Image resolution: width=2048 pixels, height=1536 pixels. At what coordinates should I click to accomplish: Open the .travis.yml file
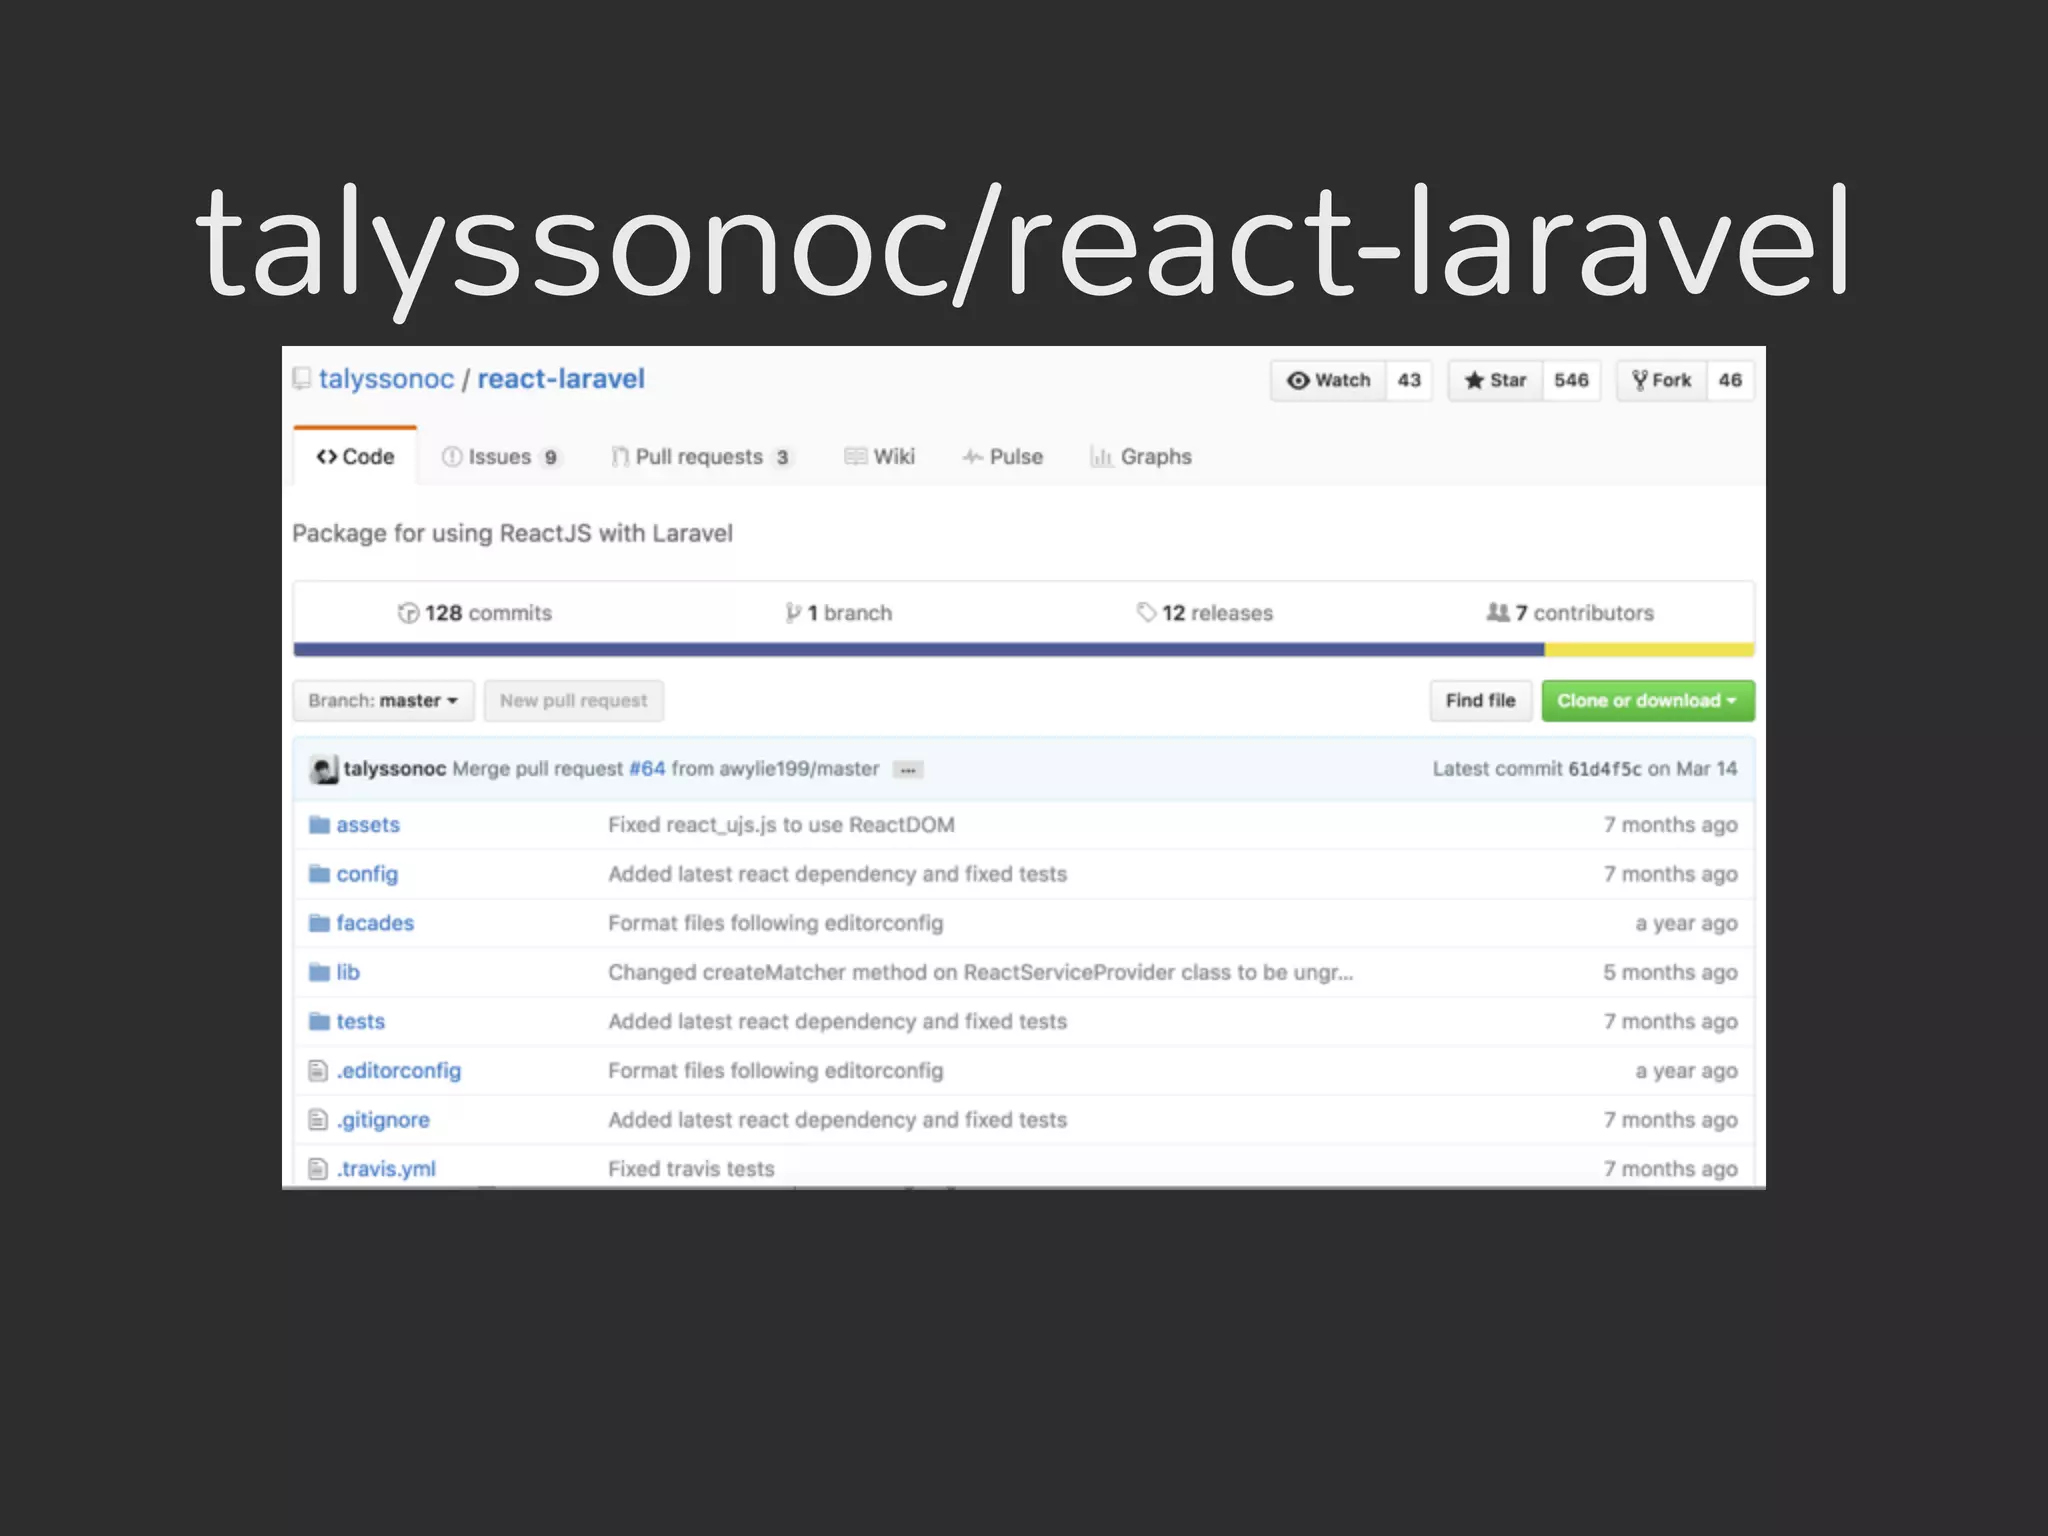[386, 1169]
